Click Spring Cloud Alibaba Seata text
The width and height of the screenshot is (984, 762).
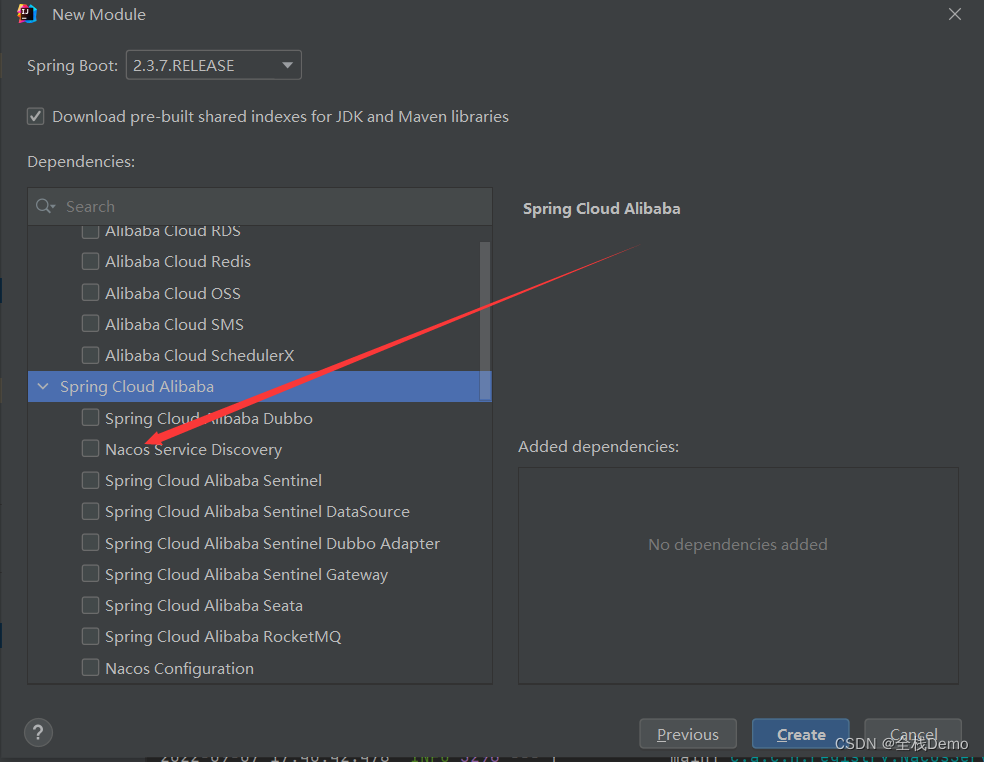tap(204, 606)
